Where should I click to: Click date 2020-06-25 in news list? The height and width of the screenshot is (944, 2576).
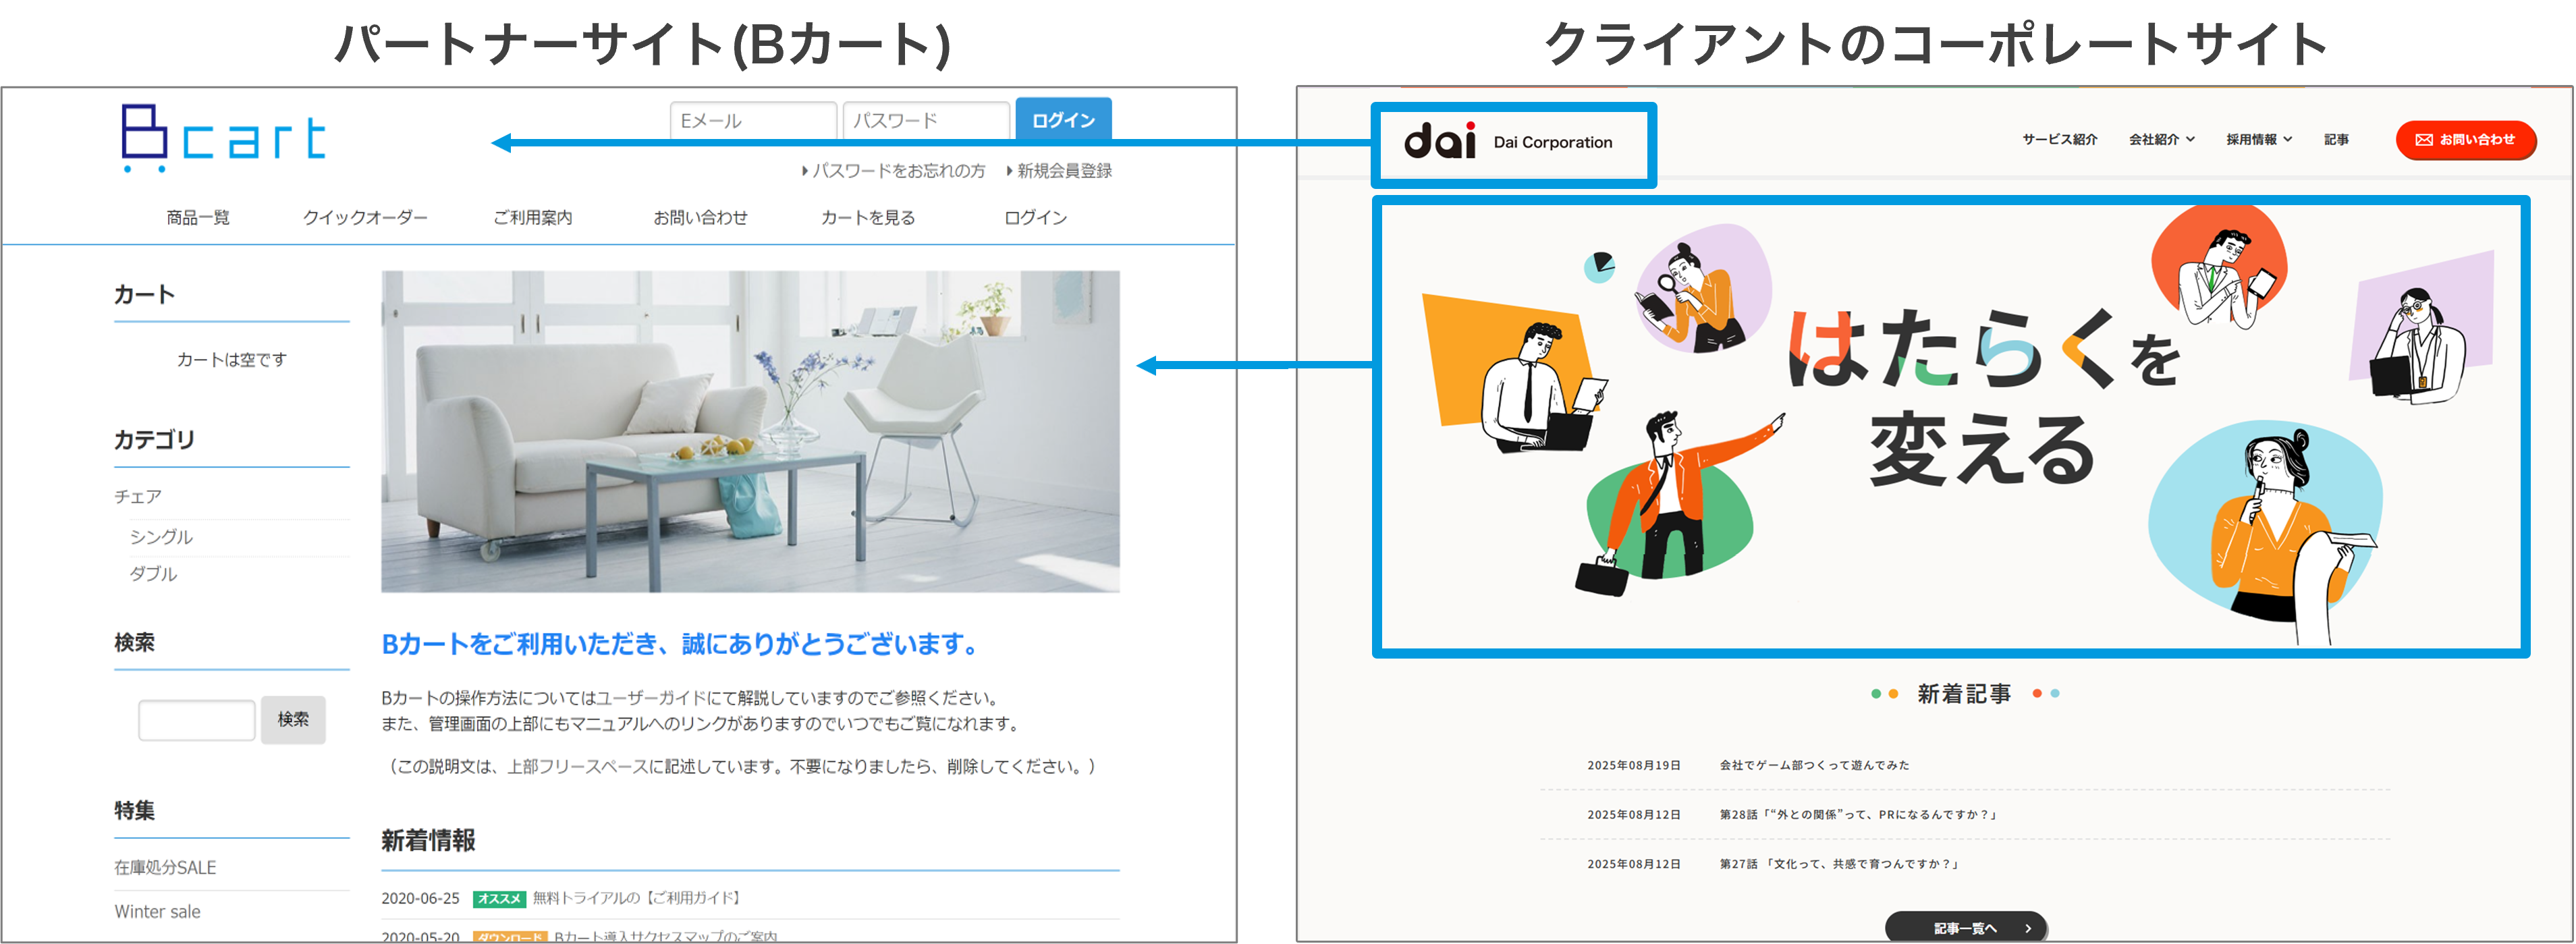coord(420,898)
